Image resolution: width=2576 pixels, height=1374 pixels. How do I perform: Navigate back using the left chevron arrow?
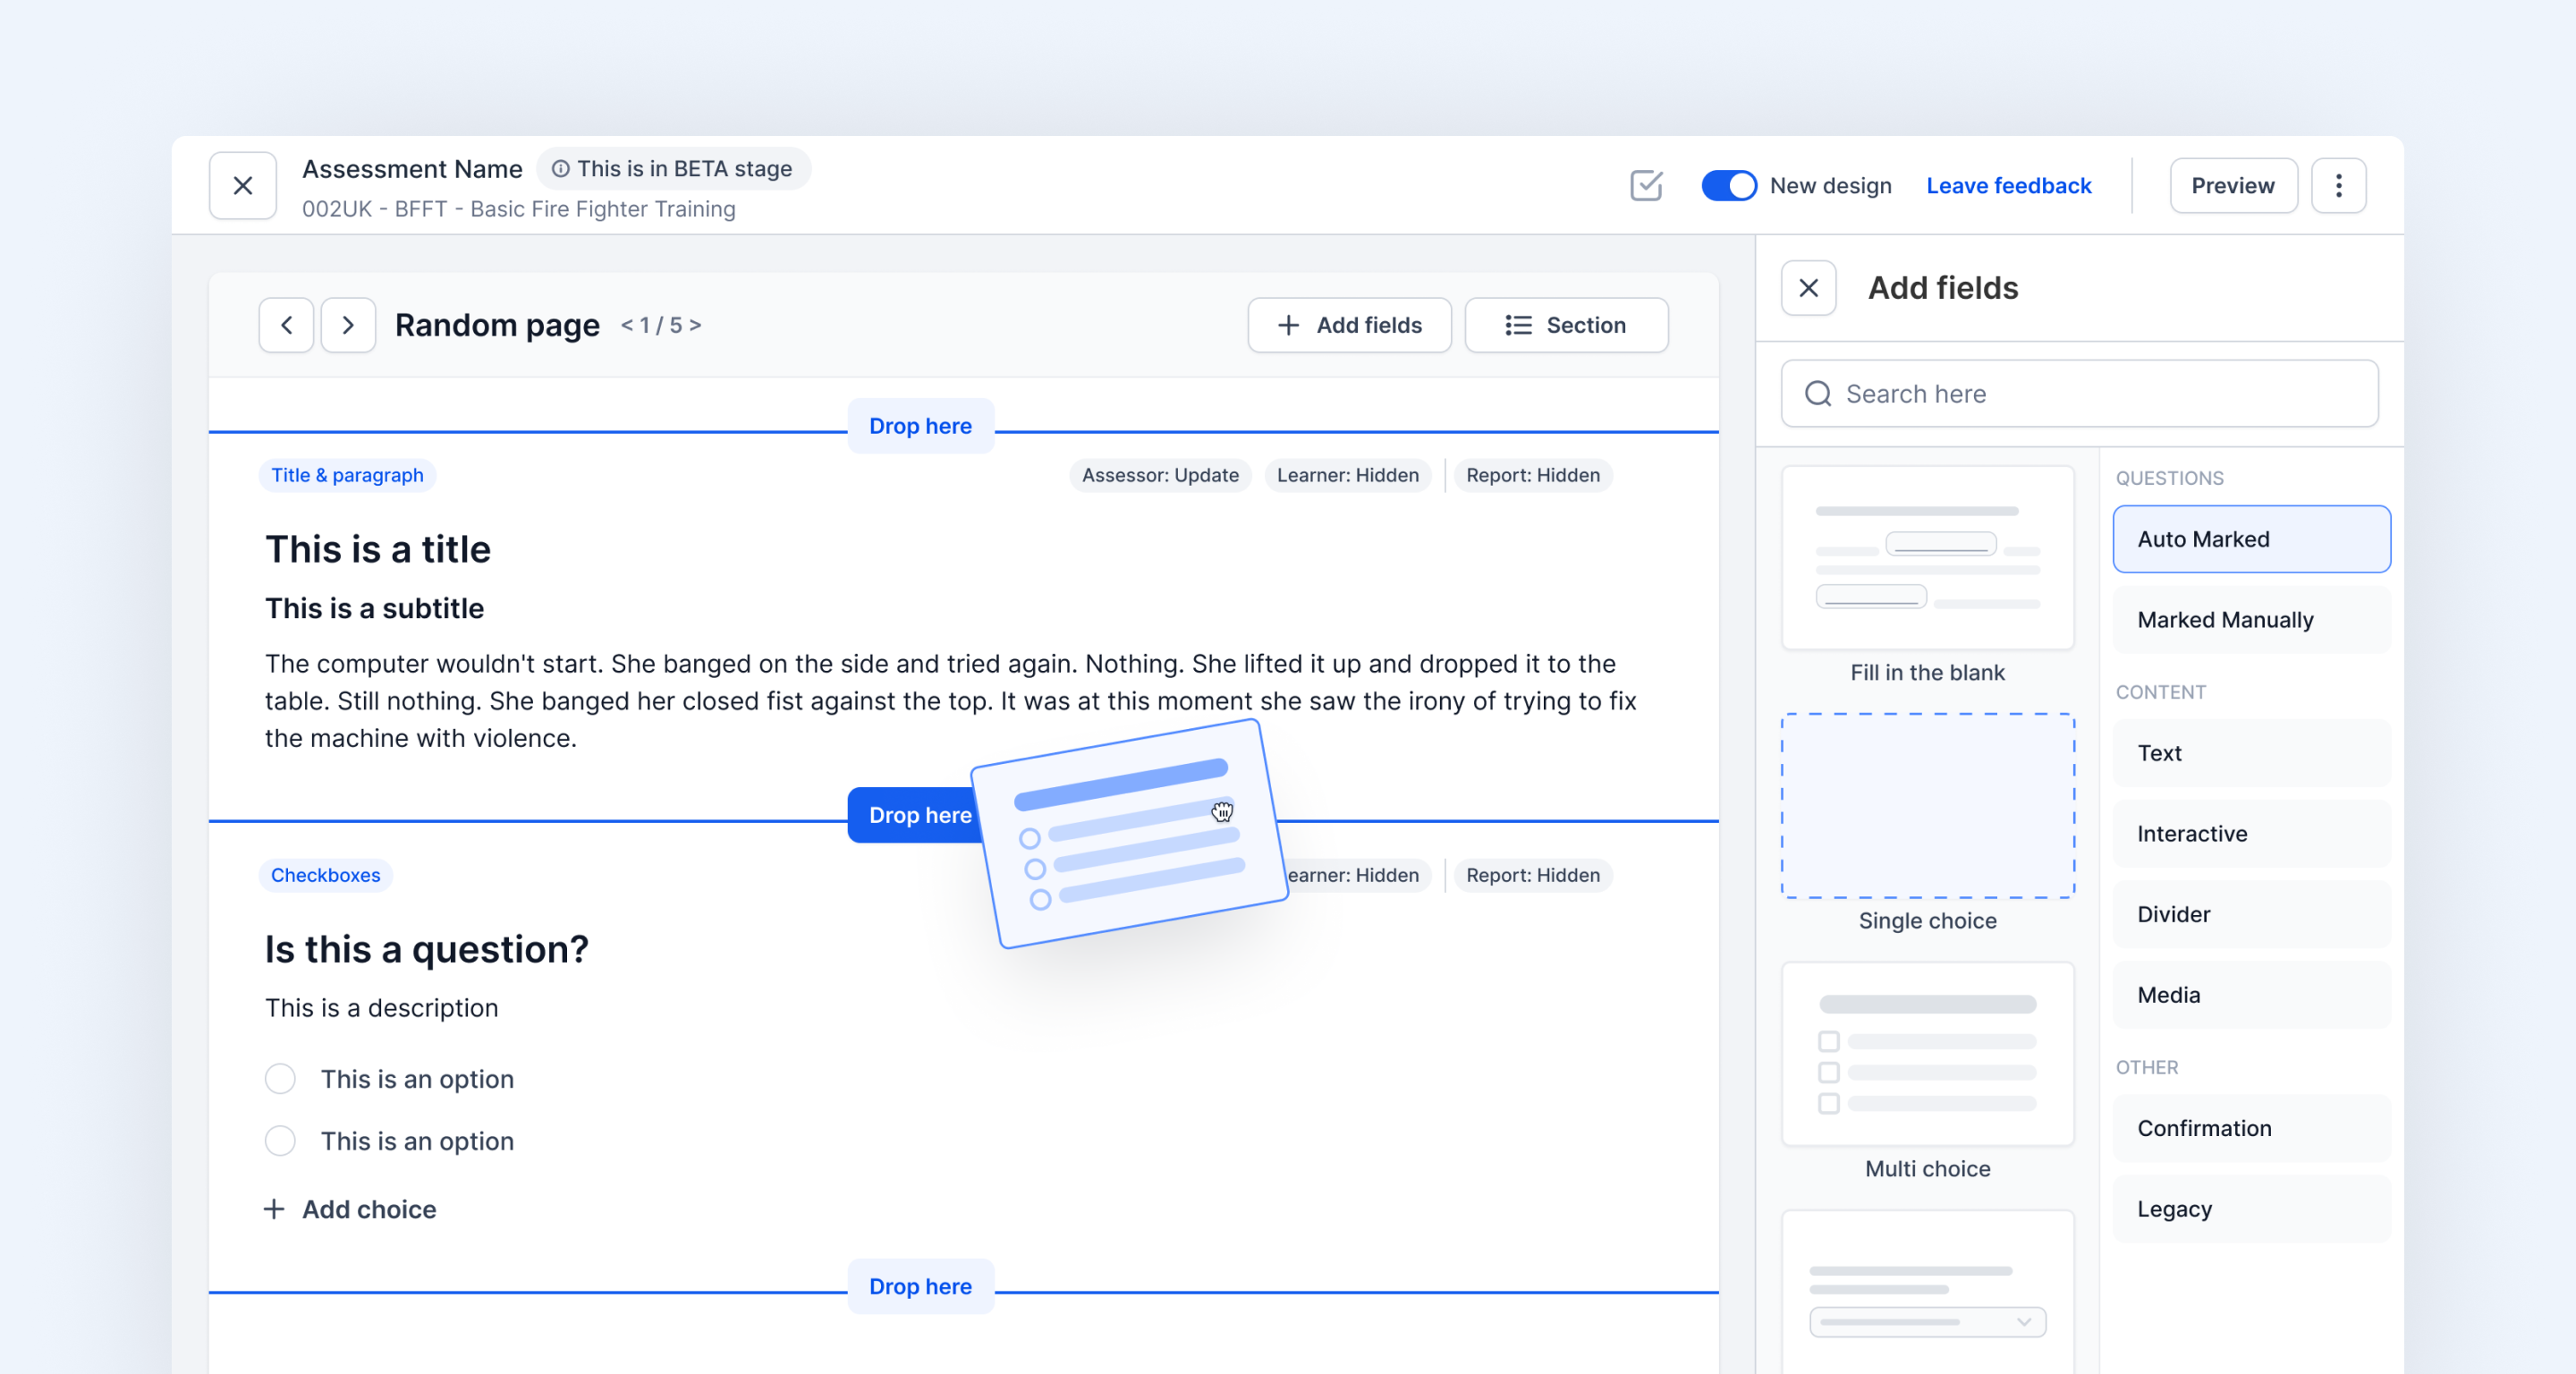coord(285,325)
